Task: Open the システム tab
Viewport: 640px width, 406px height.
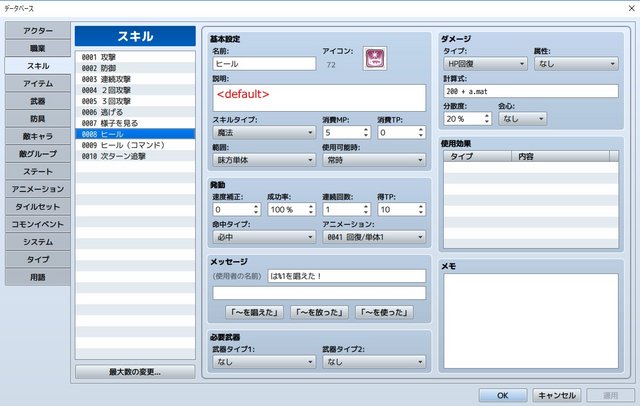Action: coord(38,242)
